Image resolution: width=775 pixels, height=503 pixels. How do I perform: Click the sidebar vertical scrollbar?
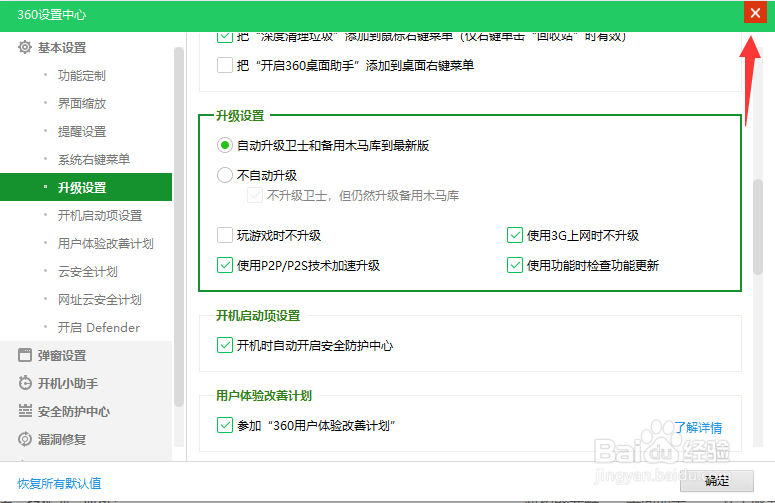179,227
